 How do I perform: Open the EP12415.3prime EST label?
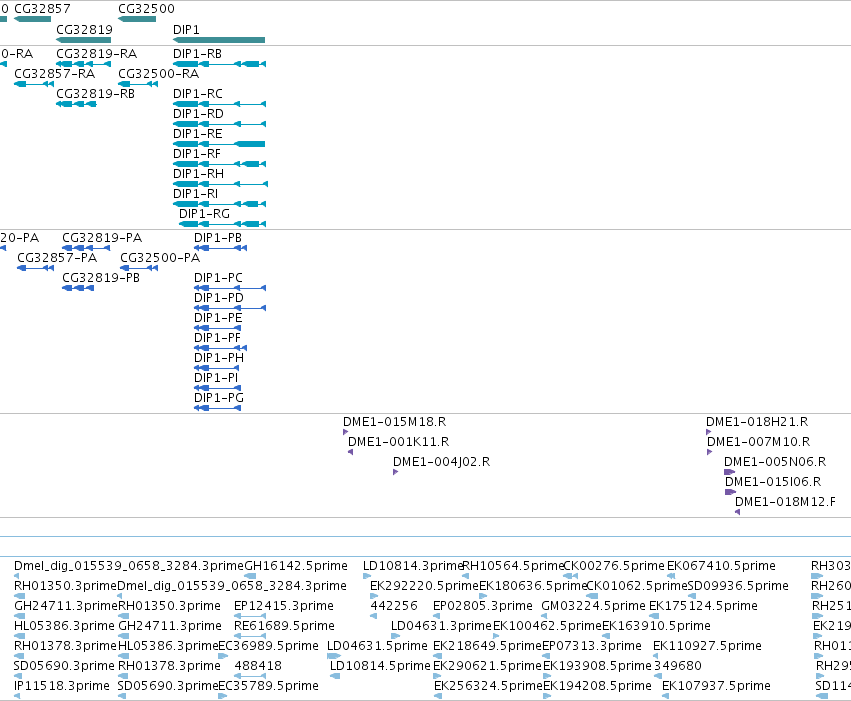pyautogui.click(x=284, y=606)
